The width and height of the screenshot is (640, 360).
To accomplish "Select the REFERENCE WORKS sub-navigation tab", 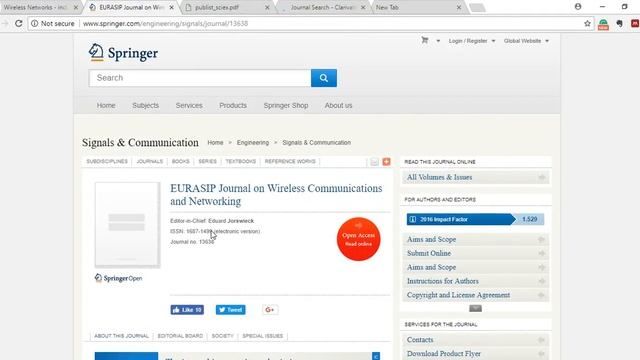I will pyautogui.click(x=290, y=162).
